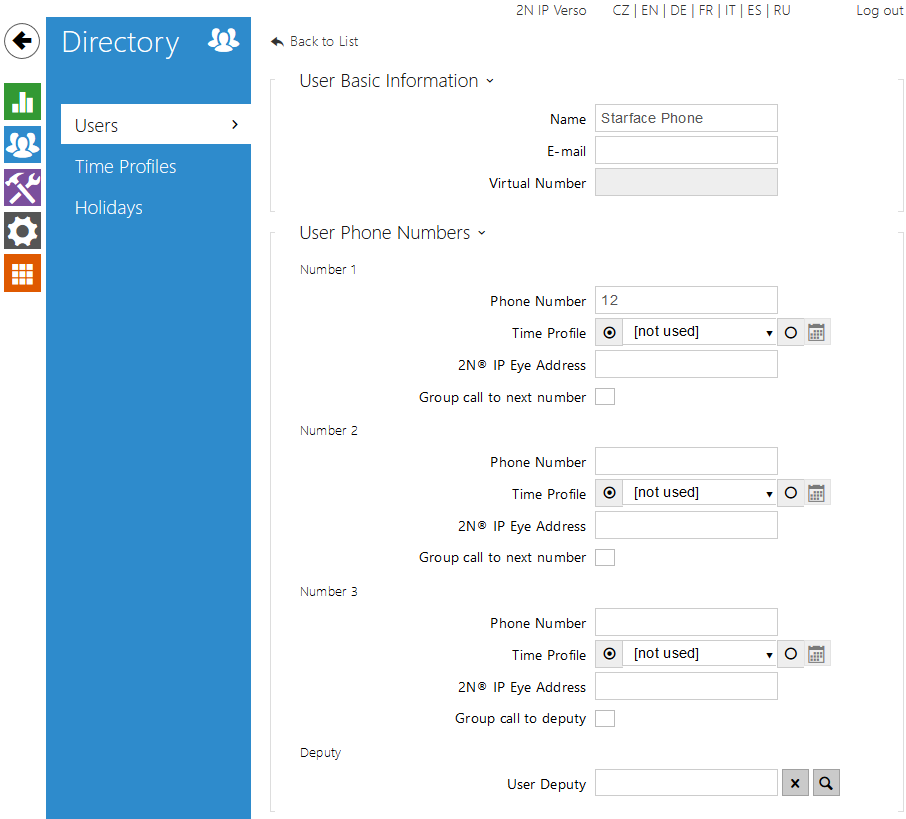Open the green Status chart icon
This screenshot has height=819, width=906.
(22, 102)
